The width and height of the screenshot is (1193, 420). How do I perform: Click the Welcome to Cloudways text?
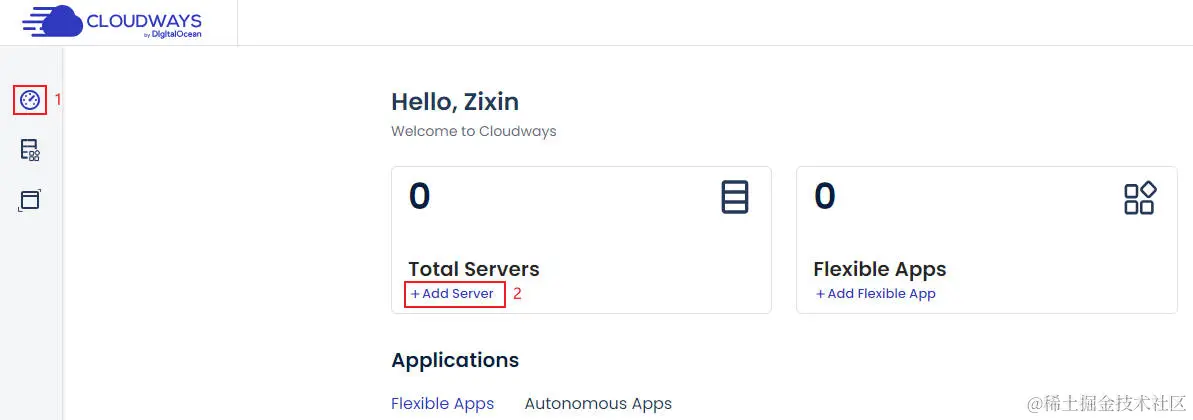474,131
